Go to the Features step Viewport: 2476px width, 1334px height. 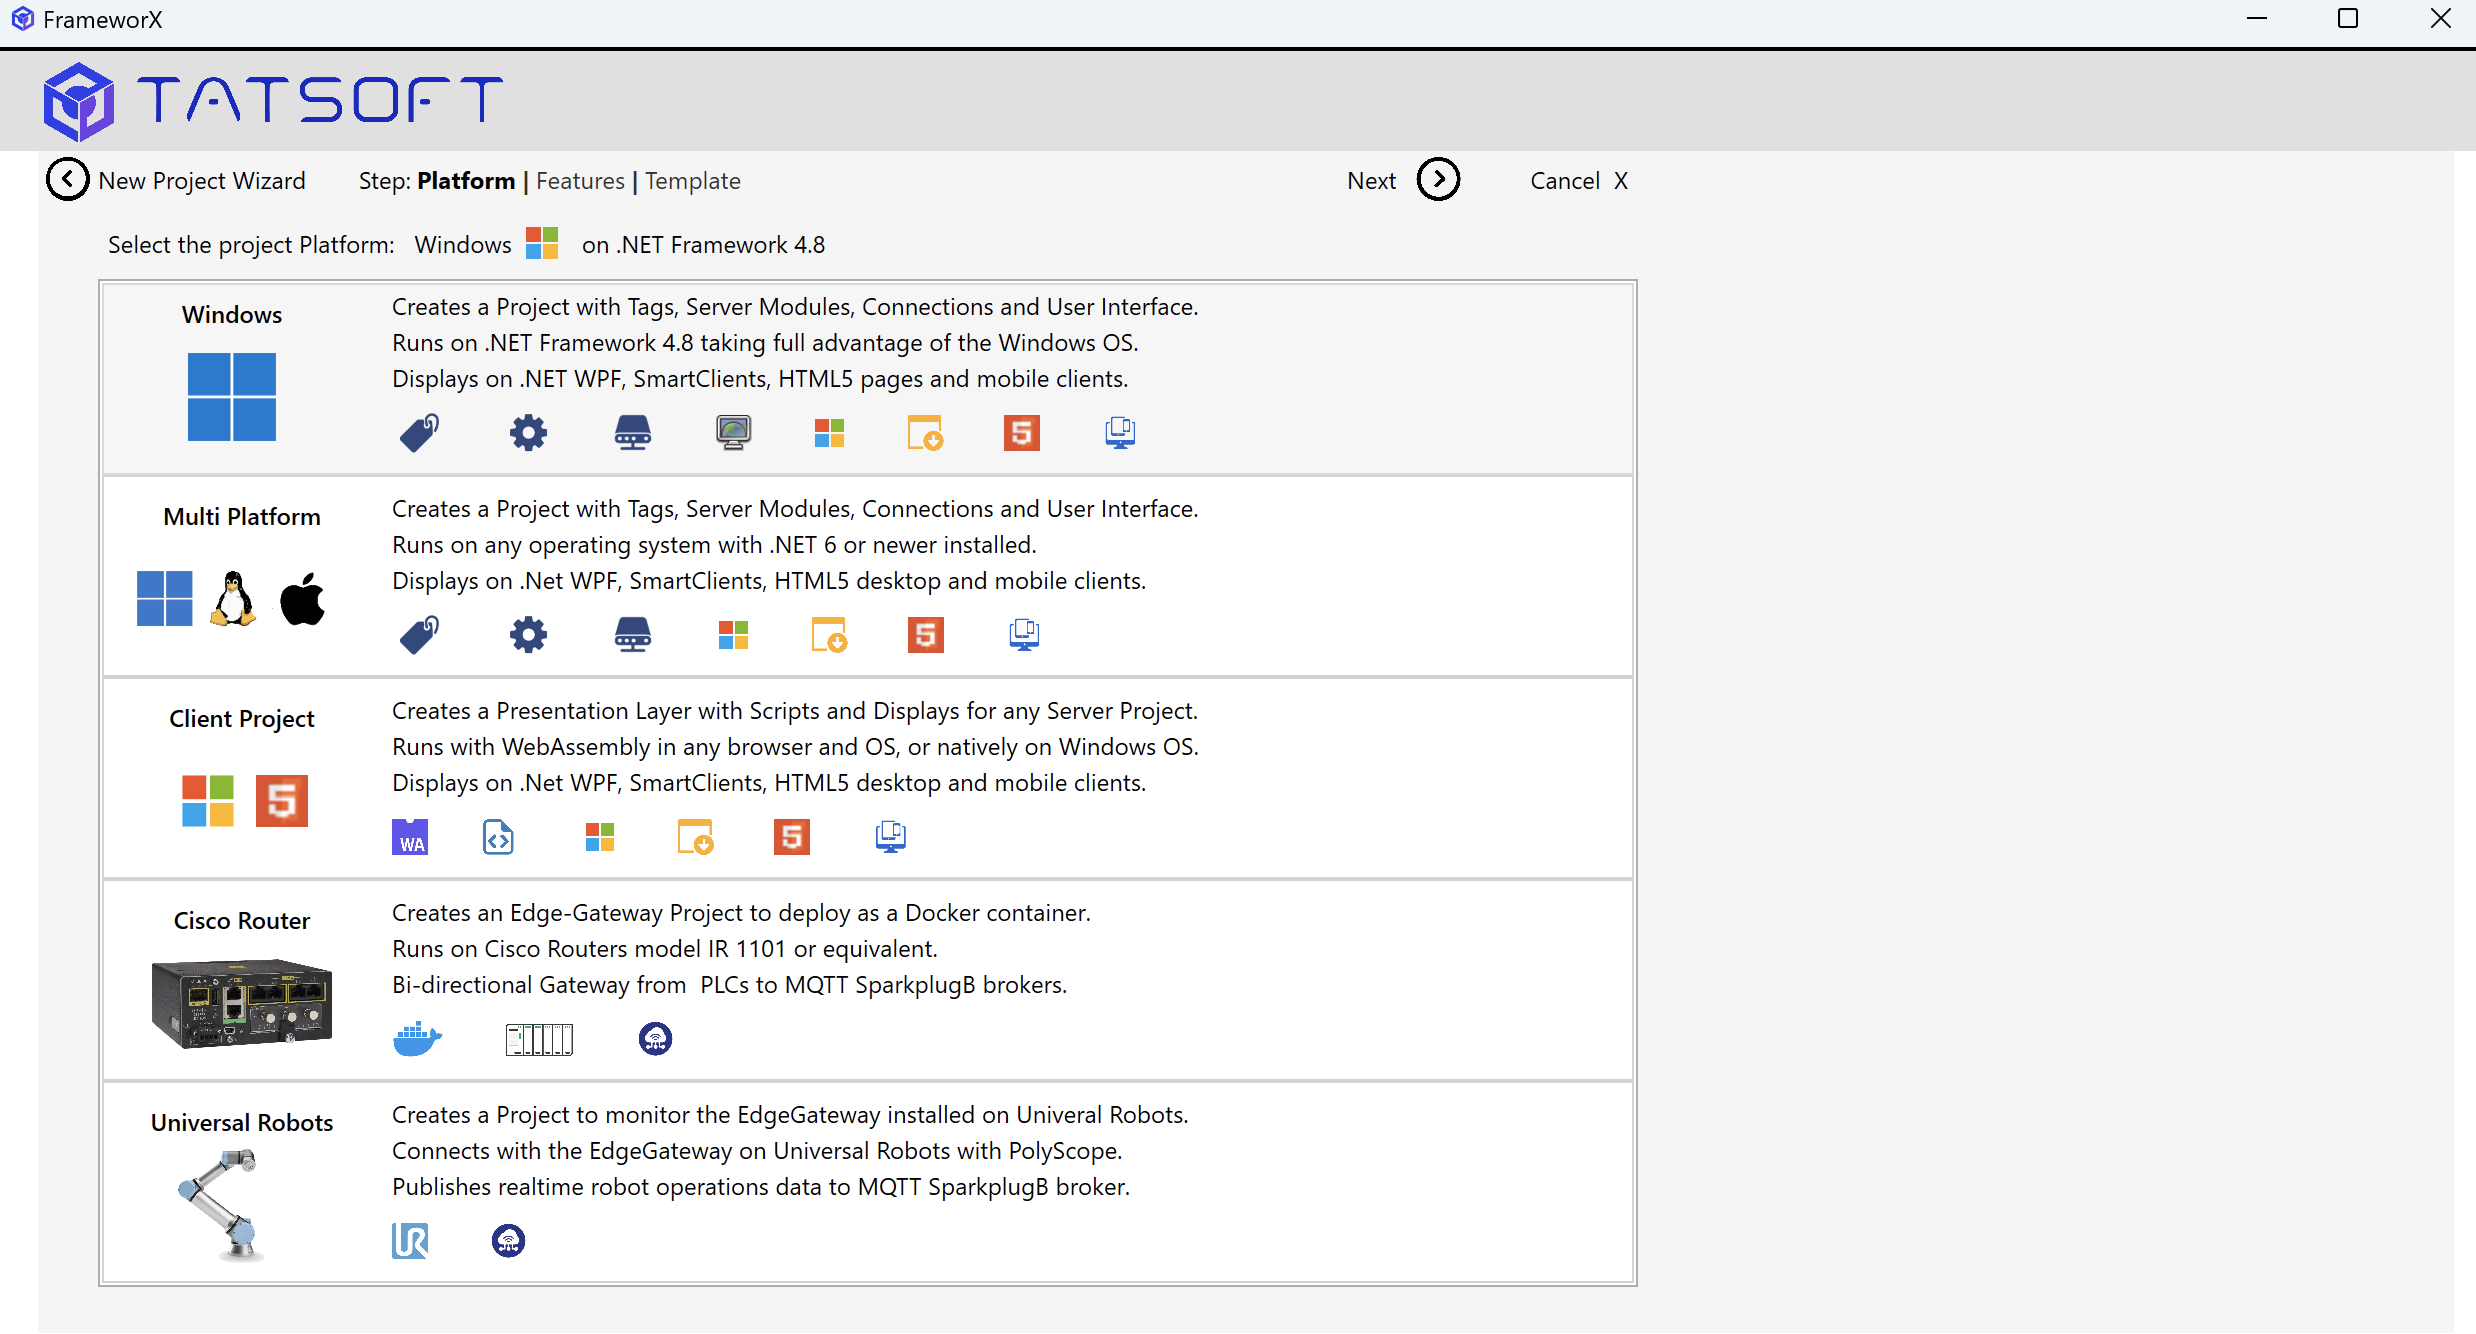(580, 181)
